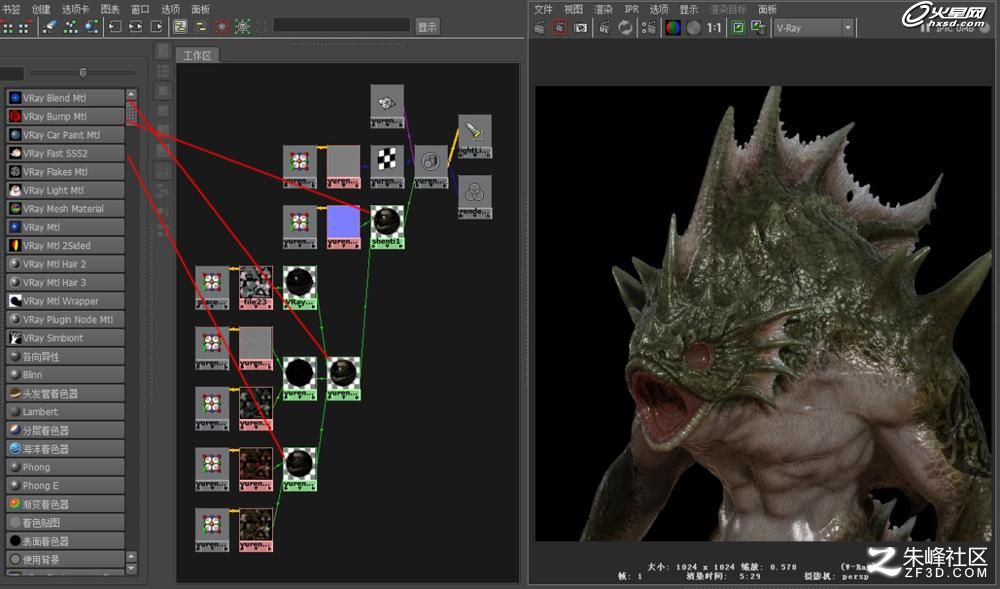This screenshot has height=589, width=1000.
Task: Create a VRay Fast SSS2 material
Action: point(65,153)
